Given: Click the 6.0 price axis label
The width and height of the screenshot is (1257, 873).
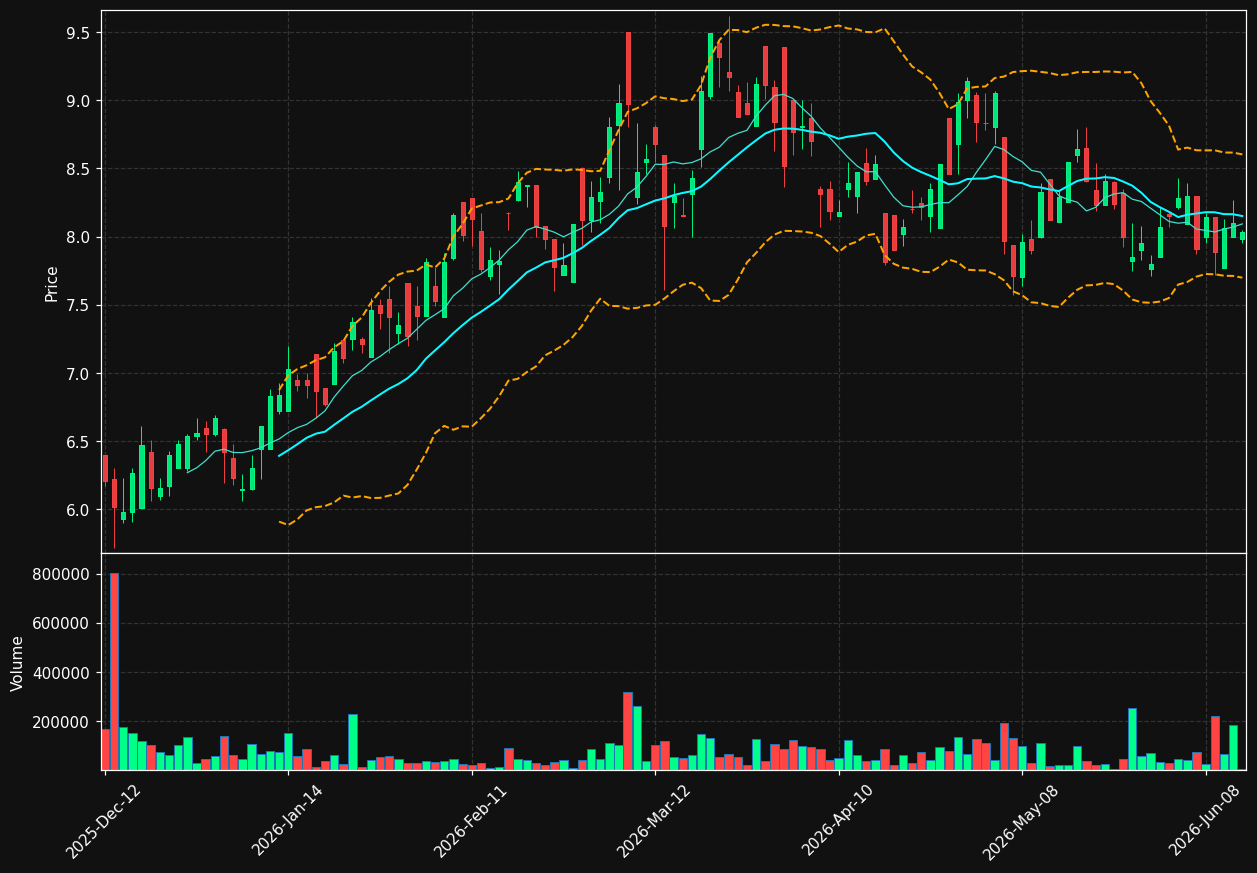Looking at the screenshot, I should point(79,510).
